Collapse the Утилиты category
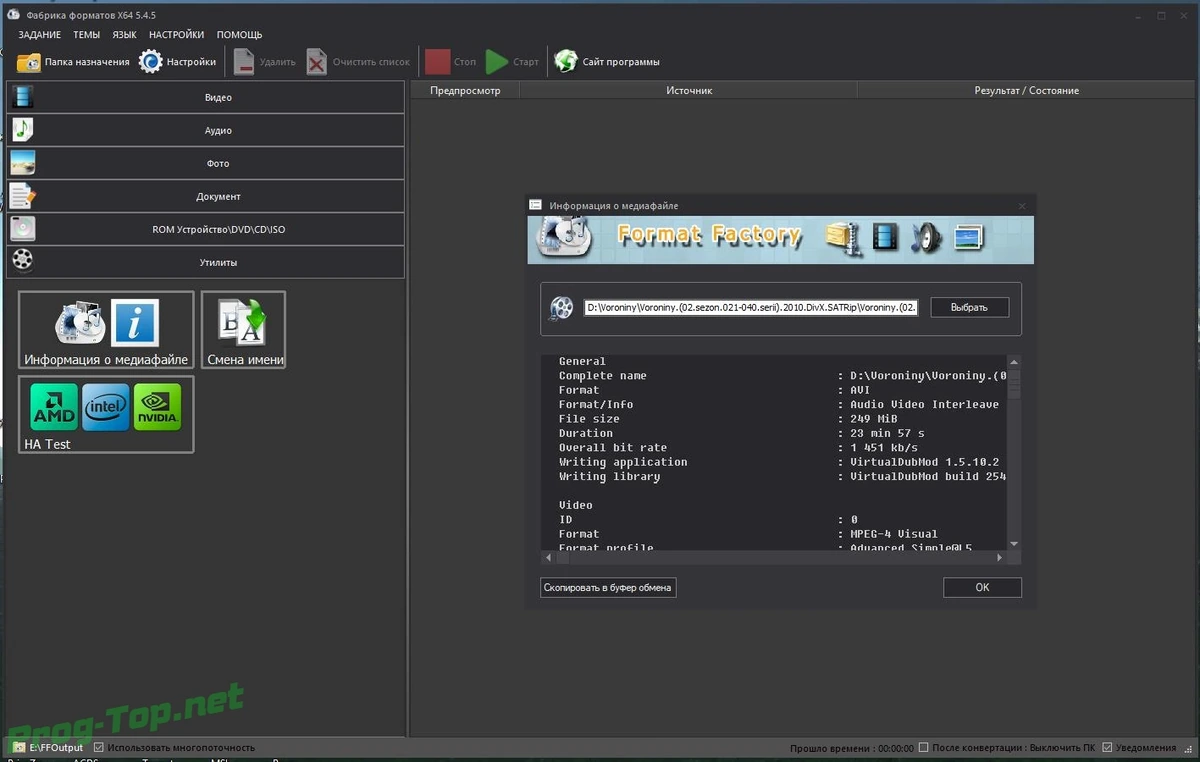The image size is (1200, 762). pyautogui.click(x=205, y=262)
